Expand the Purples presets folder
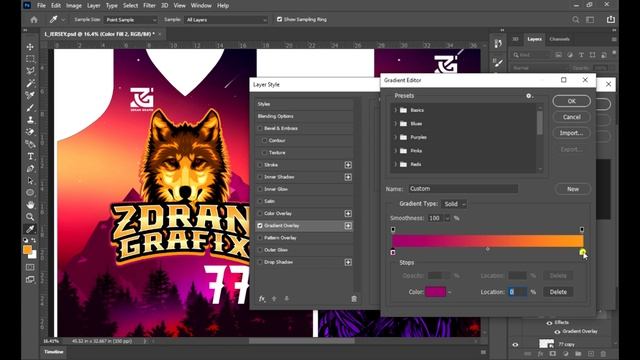The width and height of the screenshot is (640, 360). click(x=396, y=137)
